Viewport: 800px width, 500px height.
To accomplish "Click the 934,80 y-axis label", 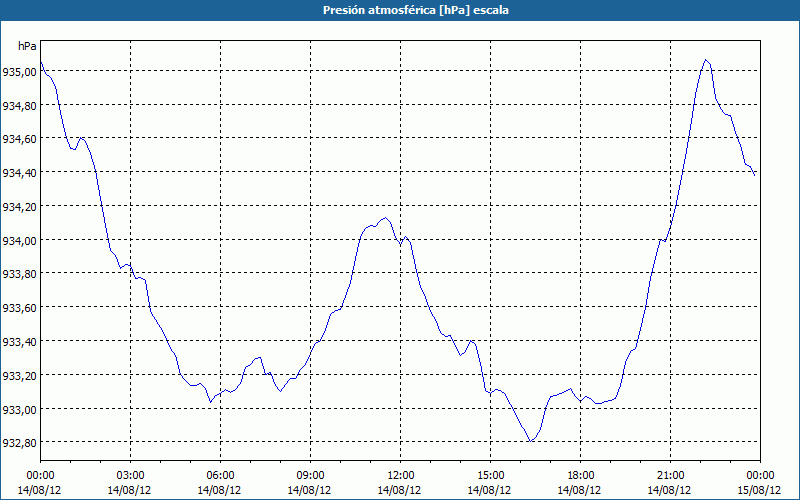I will [19, 106].
